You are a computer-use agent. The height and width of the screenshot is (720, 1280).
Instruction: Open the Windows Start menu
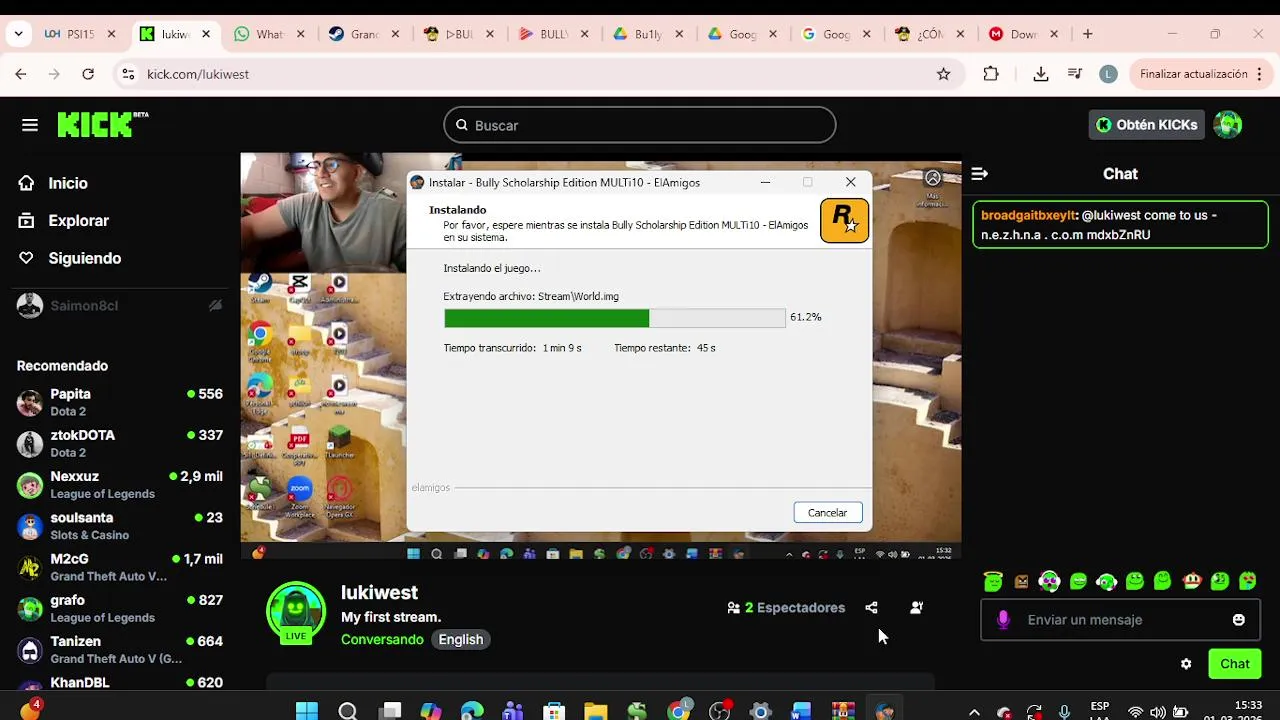tap(307, 711)
